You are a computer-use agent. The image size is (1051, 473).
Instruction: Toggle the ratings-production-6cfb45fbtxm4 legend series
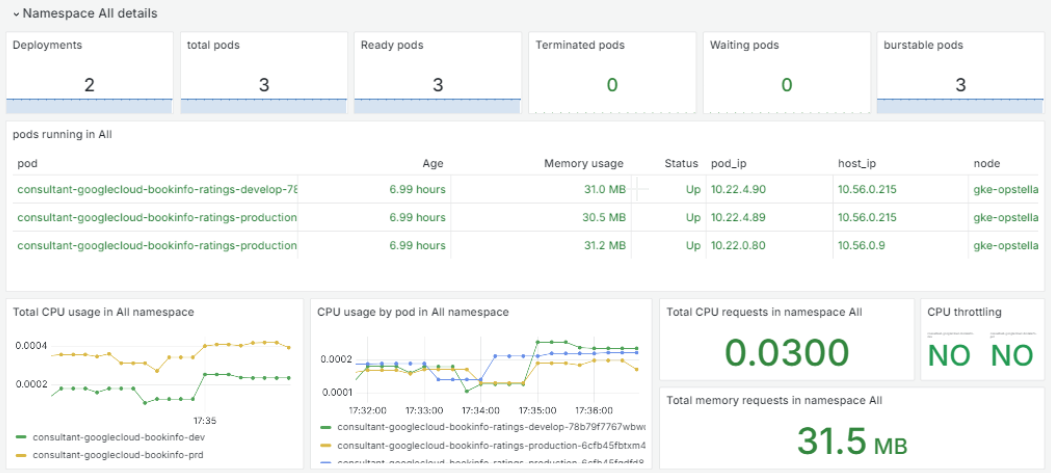(491, 444)
